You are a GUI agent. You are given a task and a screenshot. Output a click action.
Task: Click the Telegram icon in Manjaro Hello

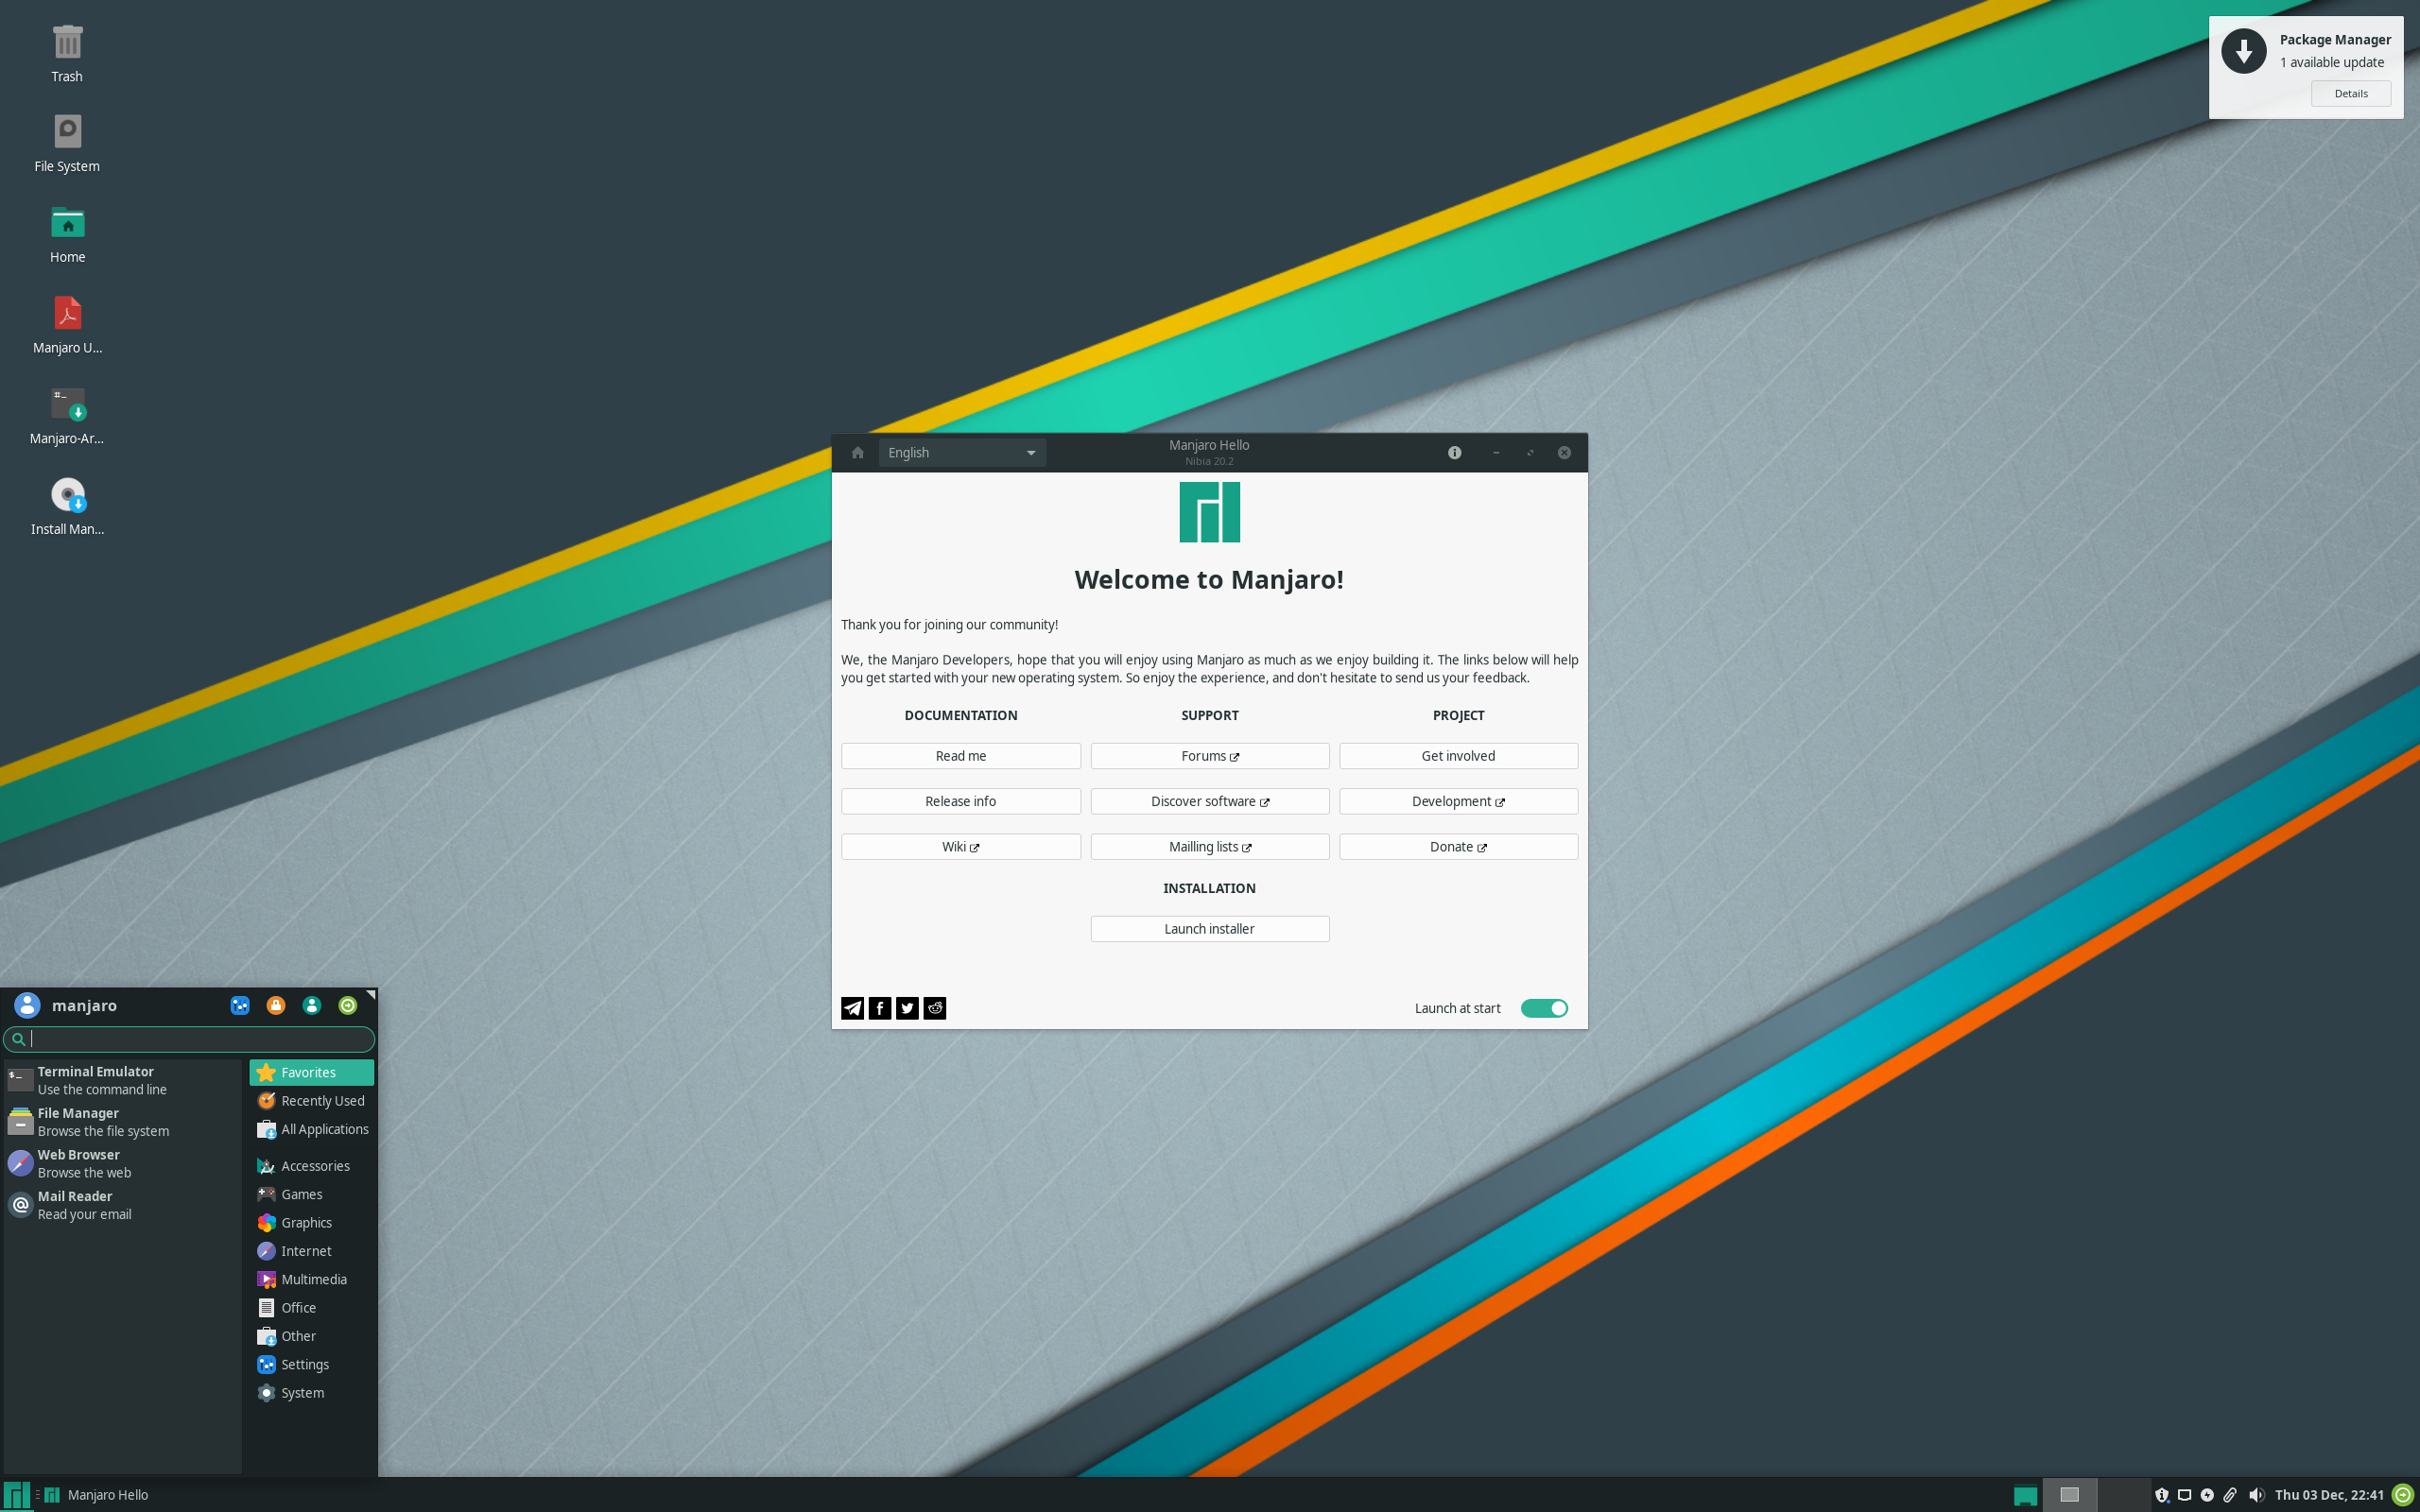(x=852, y=1006)
